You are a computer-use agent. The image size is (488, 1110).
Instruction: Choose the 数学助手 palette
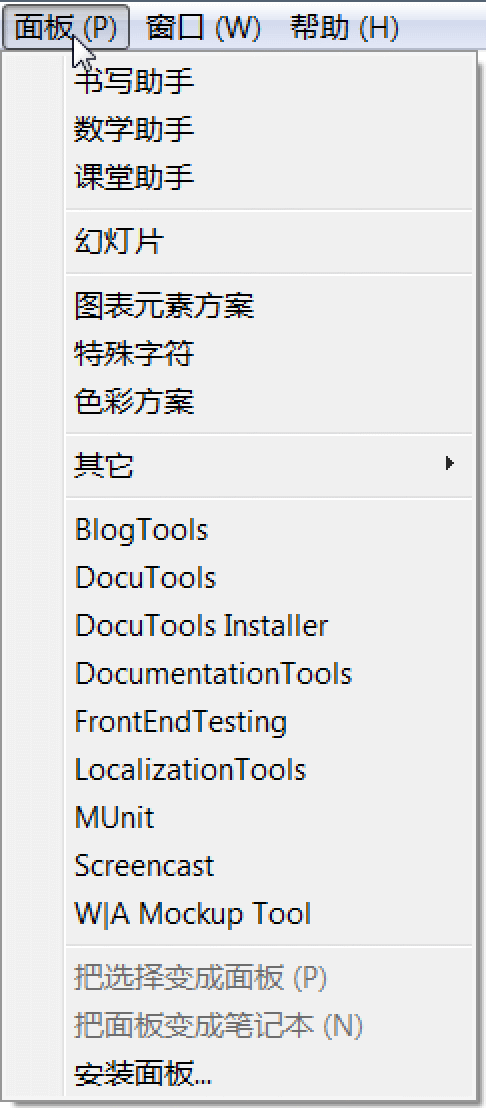pos(269,130)
